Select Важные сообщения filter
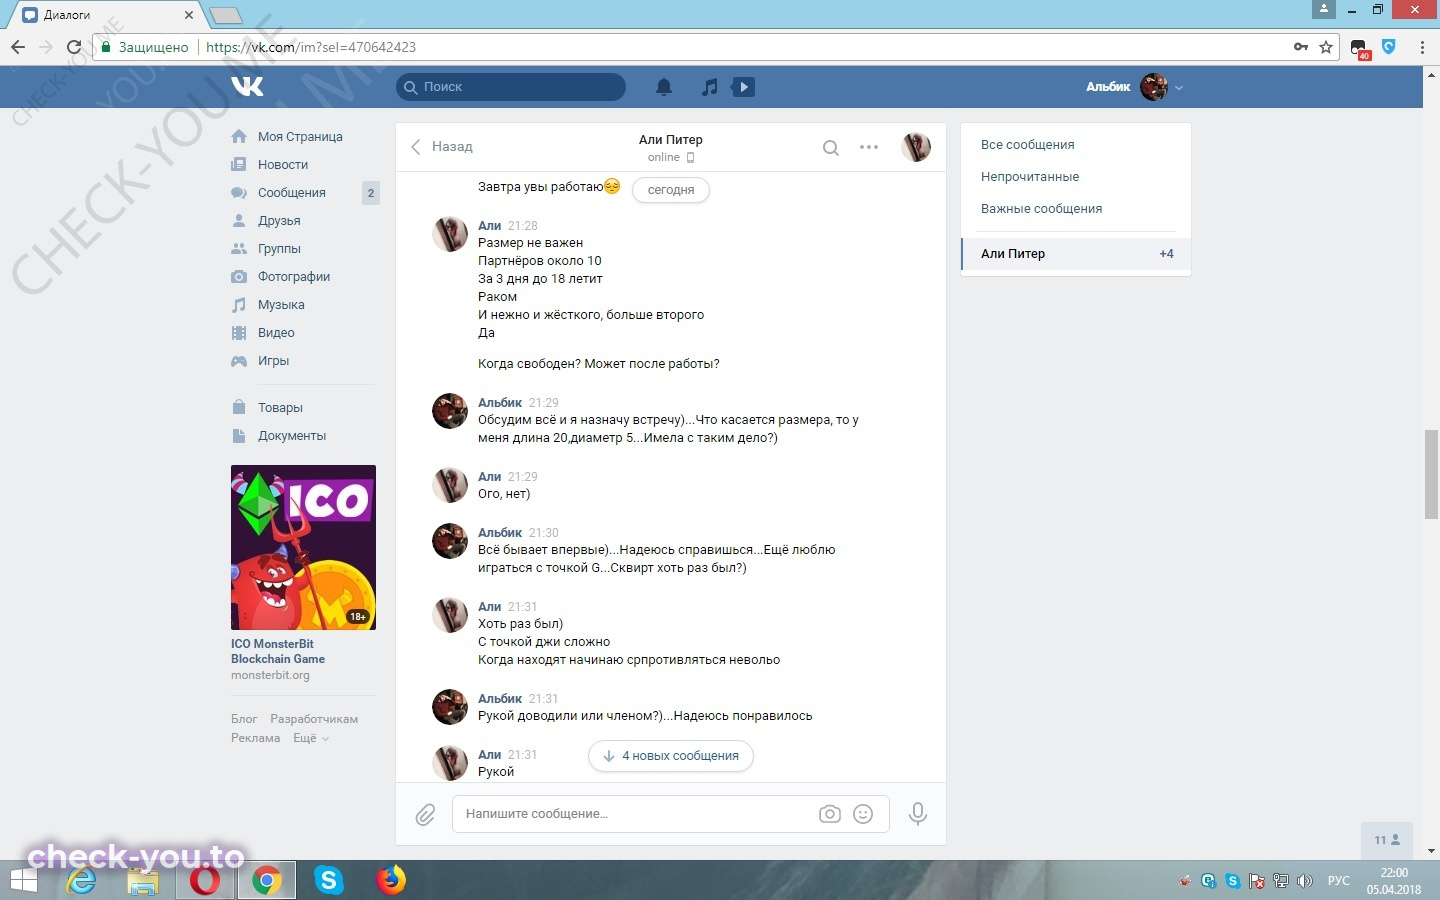Image resolution: width=1440 pixels, height=900 pixels. (x=1041, y=209)
